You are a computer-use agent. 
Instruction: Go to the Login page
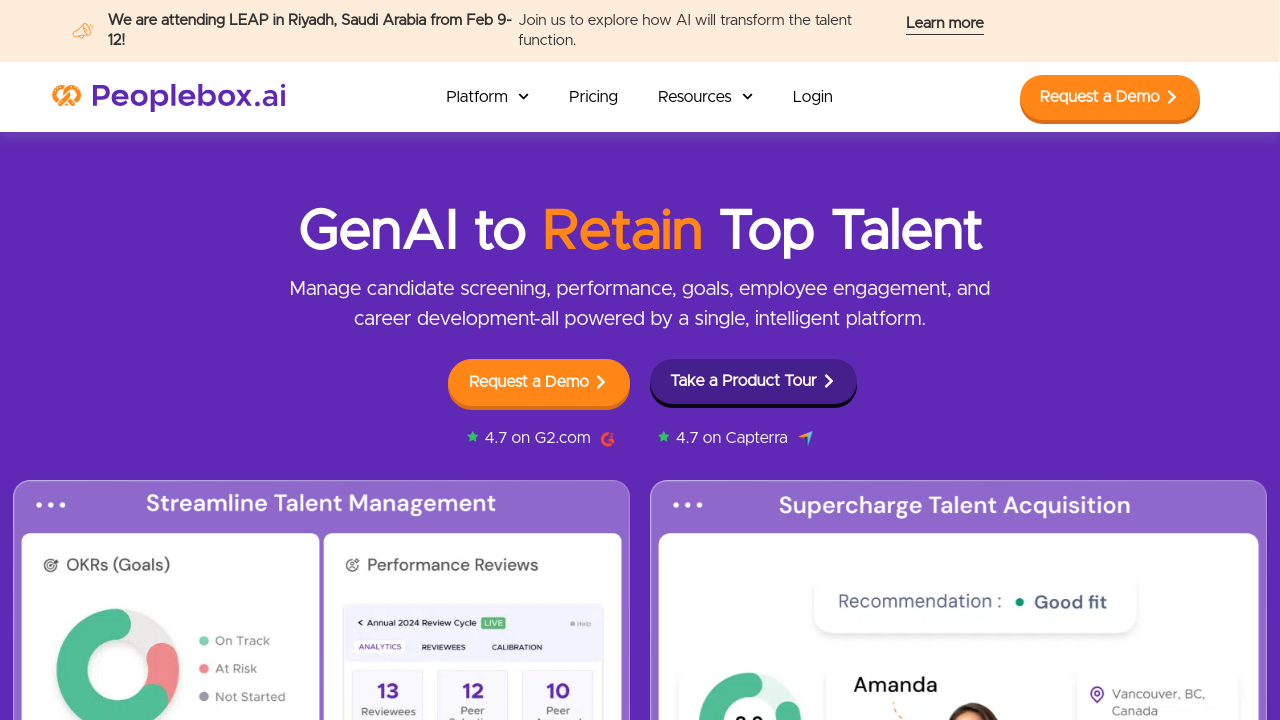point(812,97)
